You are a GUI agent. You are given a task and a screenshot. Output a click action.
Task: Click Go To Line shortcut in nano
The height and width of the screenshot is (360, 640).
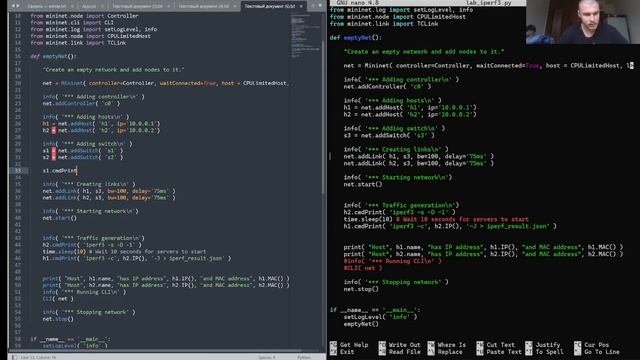click(597, 352)
